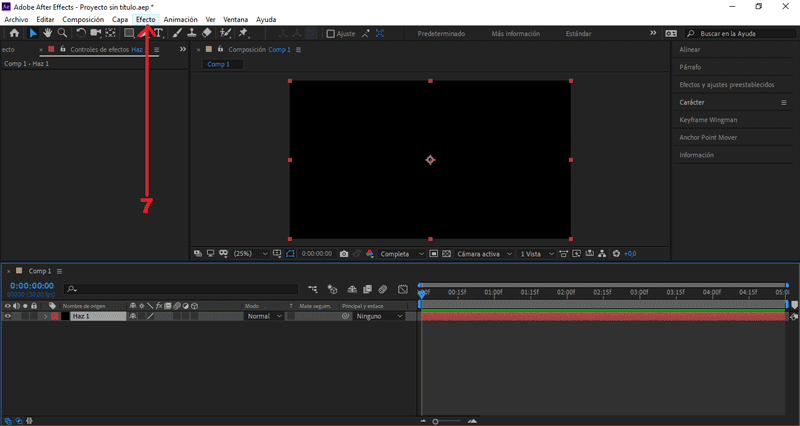
Task: Hide the Haz 1 layer with eye icon
Action: 8,316
